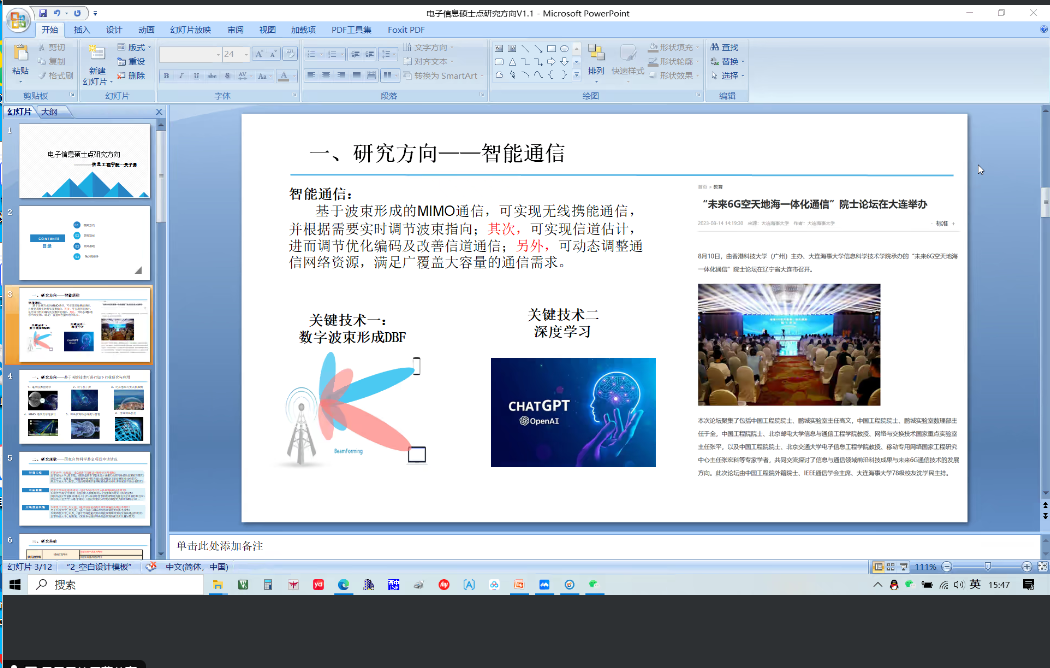Toggle bold formatting

[166, 76]
